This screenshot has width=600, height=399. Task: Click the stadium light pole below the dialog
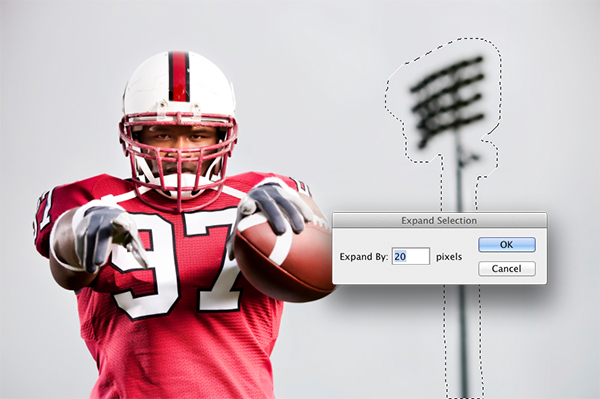464,340
